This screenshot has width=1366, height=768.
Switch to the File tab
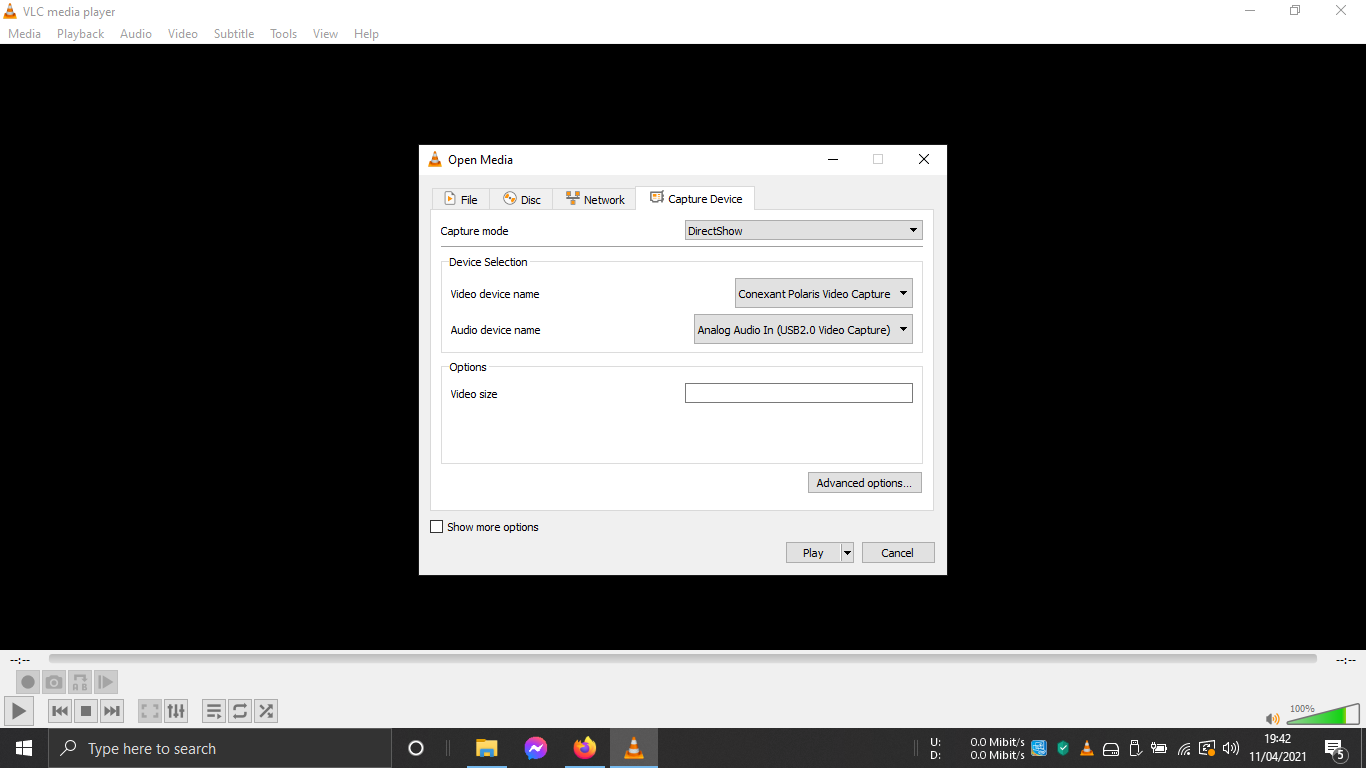click(x=460, y=199)
